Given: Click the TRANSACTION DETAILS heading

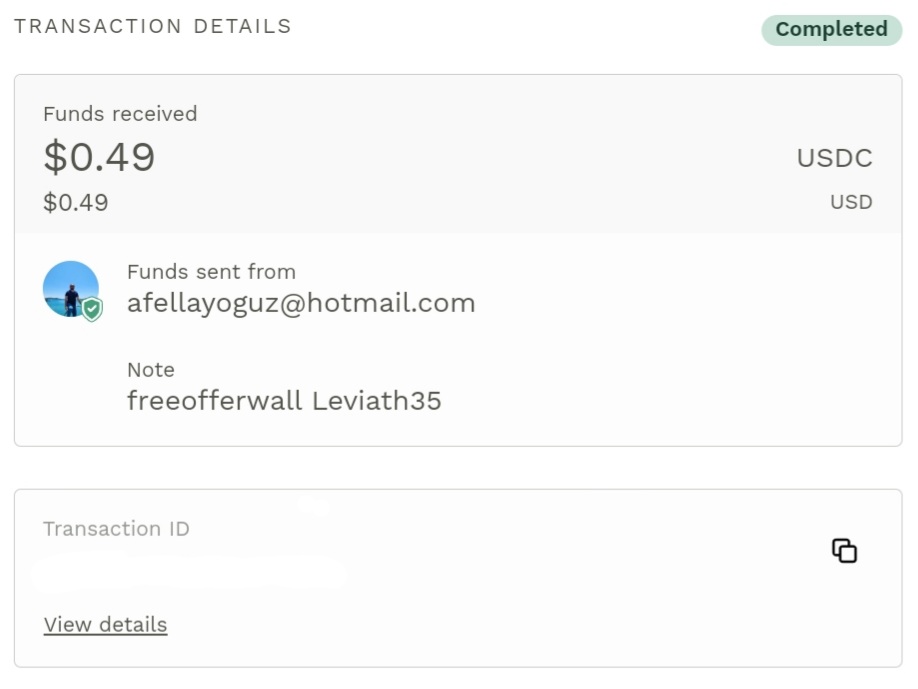Looking at the screenshot, I should pos(153,26).
